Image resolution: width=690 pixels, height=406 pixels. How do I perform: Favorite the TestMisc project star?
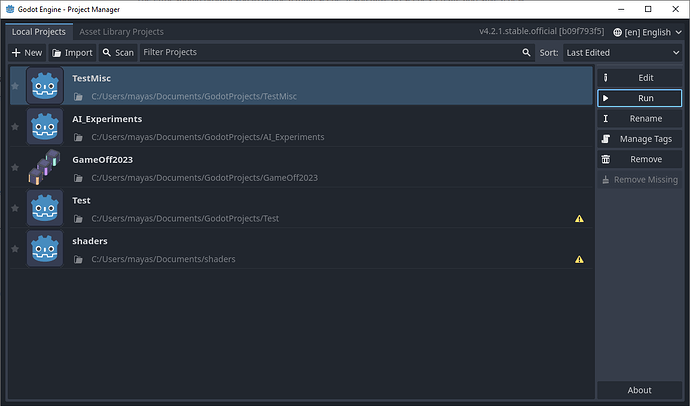click(x=15, y=86)
